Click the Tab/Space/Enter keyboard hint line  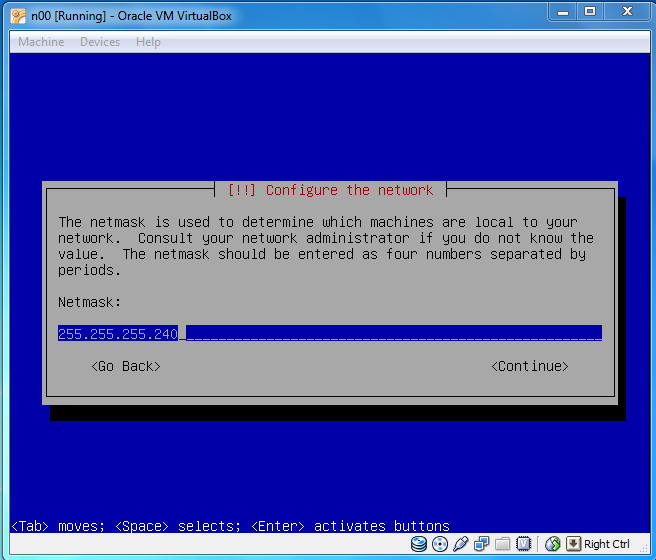[x=230, y=526]
